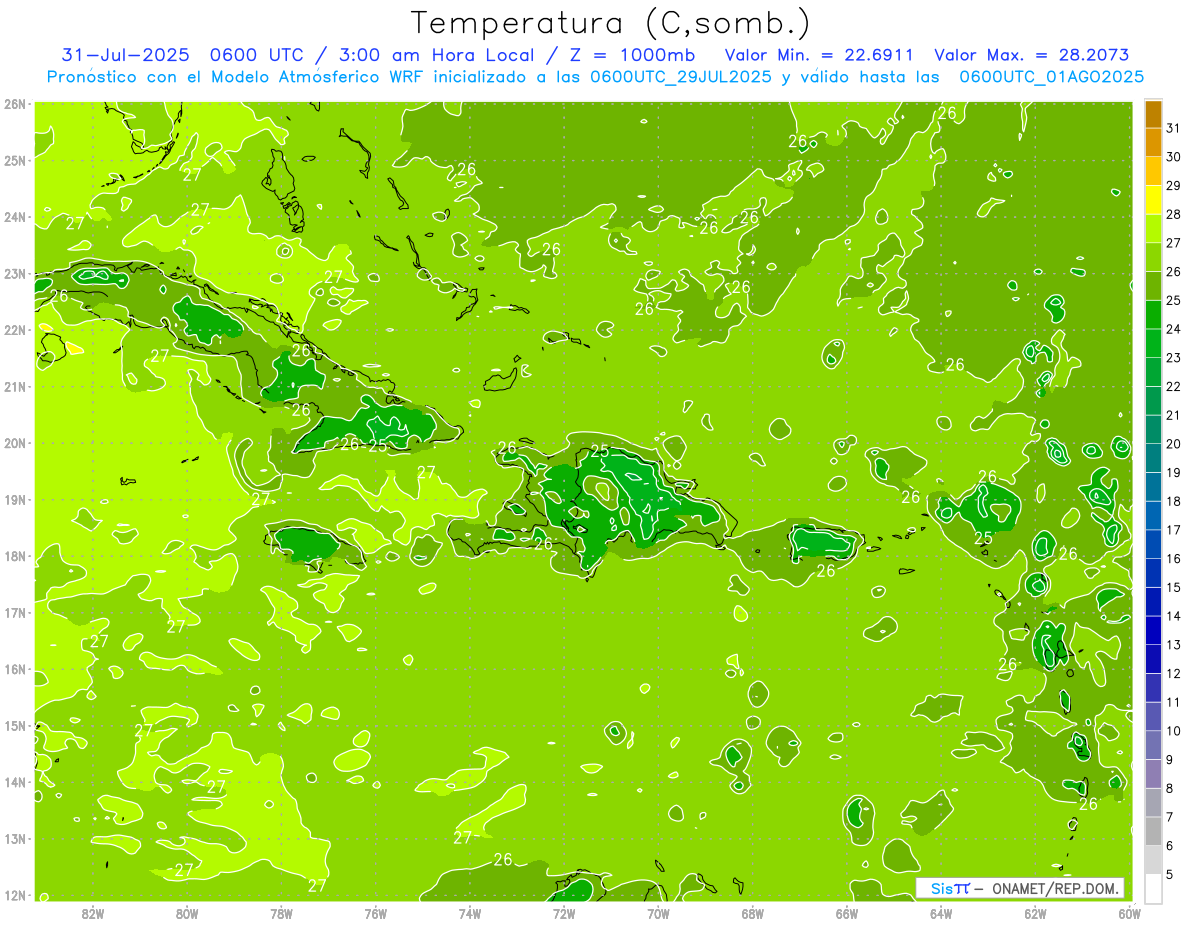Click the 74W longitude axis label
Screen dimensions: 1200x927
pos(469,912)
